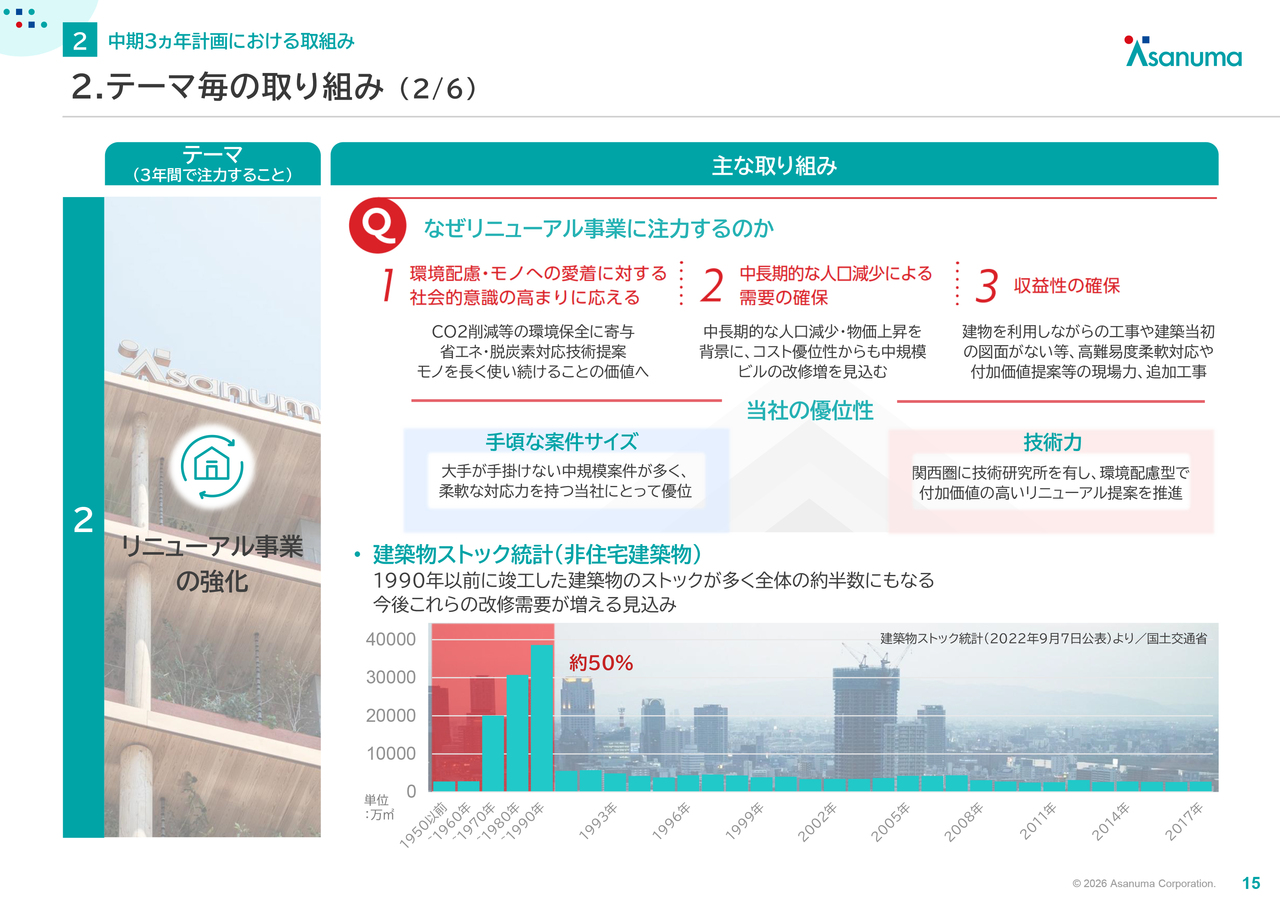Click the teal section number 2 badge in header
Screen dimensions: 1280x905
(x=79, y=41)
